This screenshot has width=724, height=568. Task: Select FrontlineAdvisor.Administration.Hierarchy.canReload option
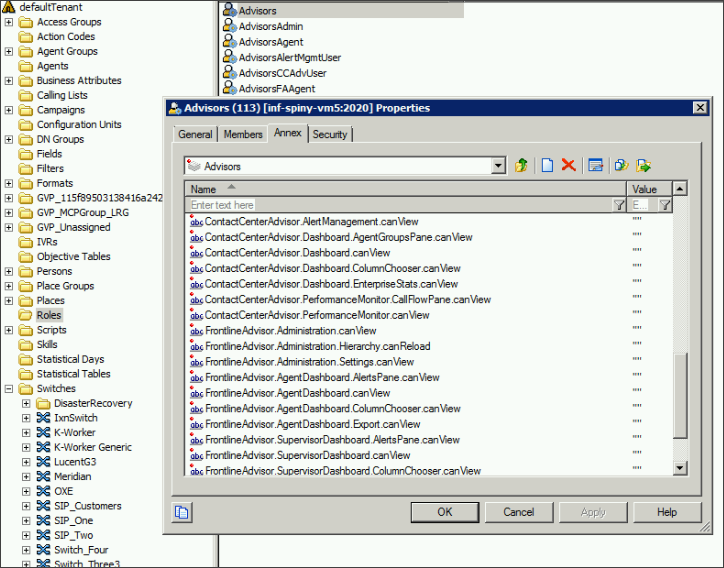coord(318,346)
